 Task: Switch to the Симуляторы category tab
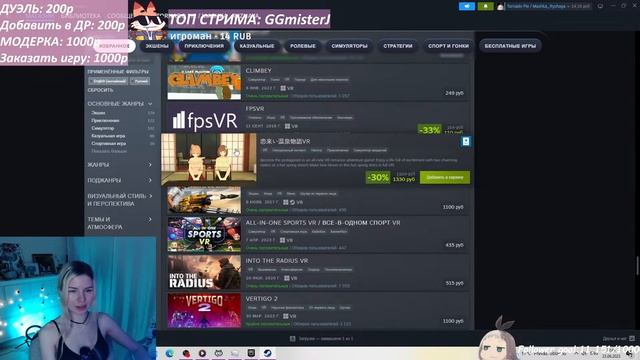(349, 46)
